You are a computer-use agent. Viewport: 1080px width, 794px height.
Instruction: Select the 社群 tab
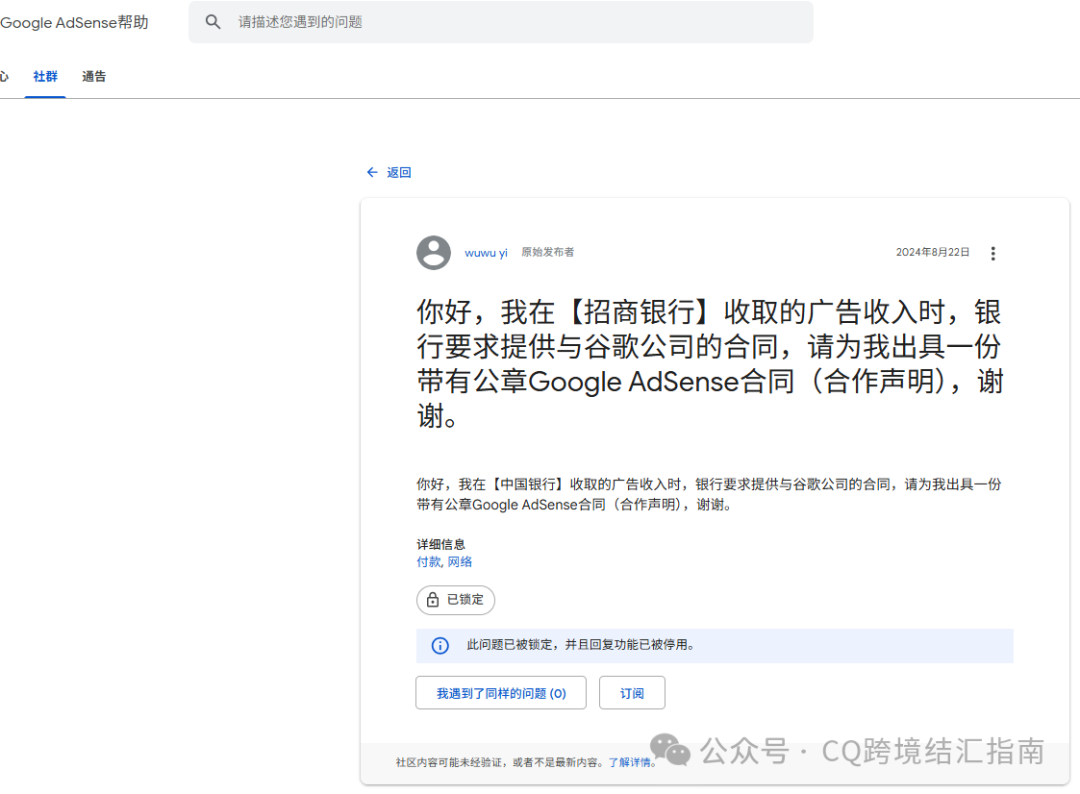click(44, 76)
